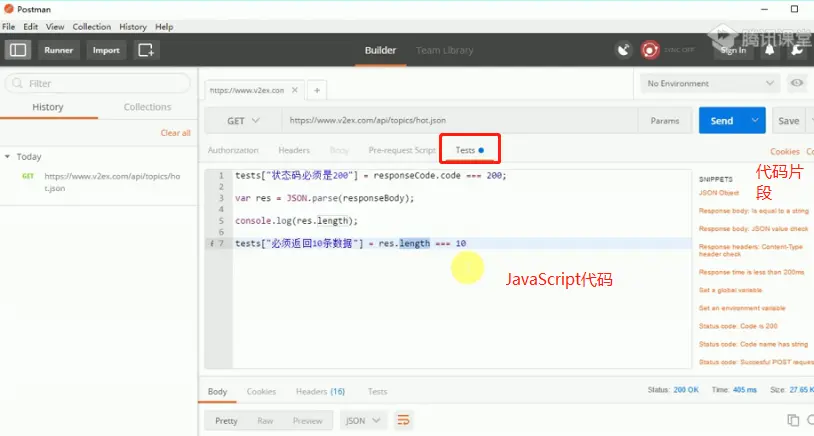Open request Headers tab
814x436 pixels.
[294, 150]
